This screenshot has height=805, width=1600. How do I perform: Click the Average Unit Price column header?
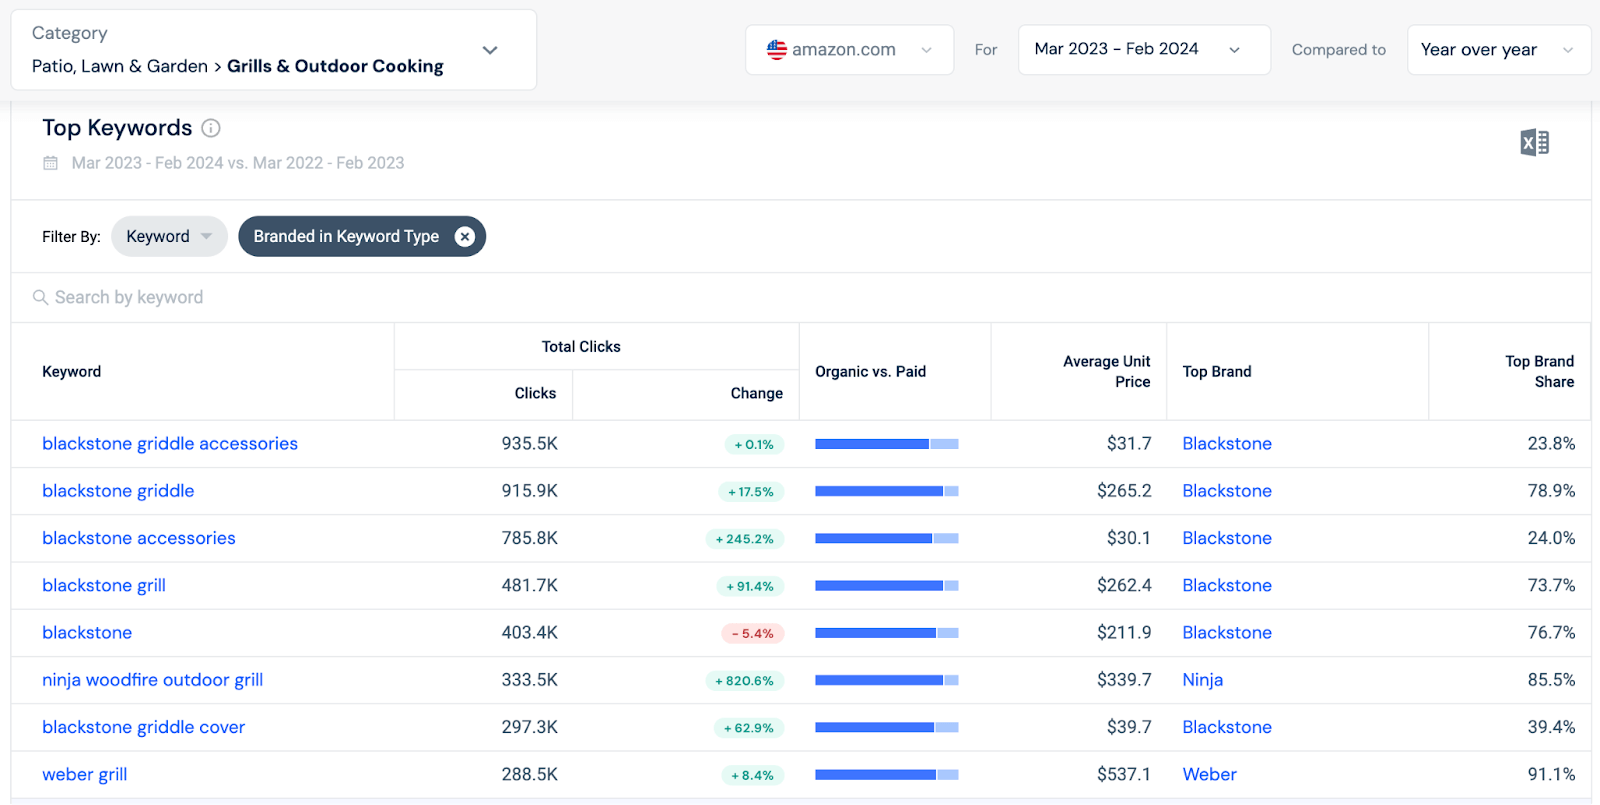tap(1107, 372)
